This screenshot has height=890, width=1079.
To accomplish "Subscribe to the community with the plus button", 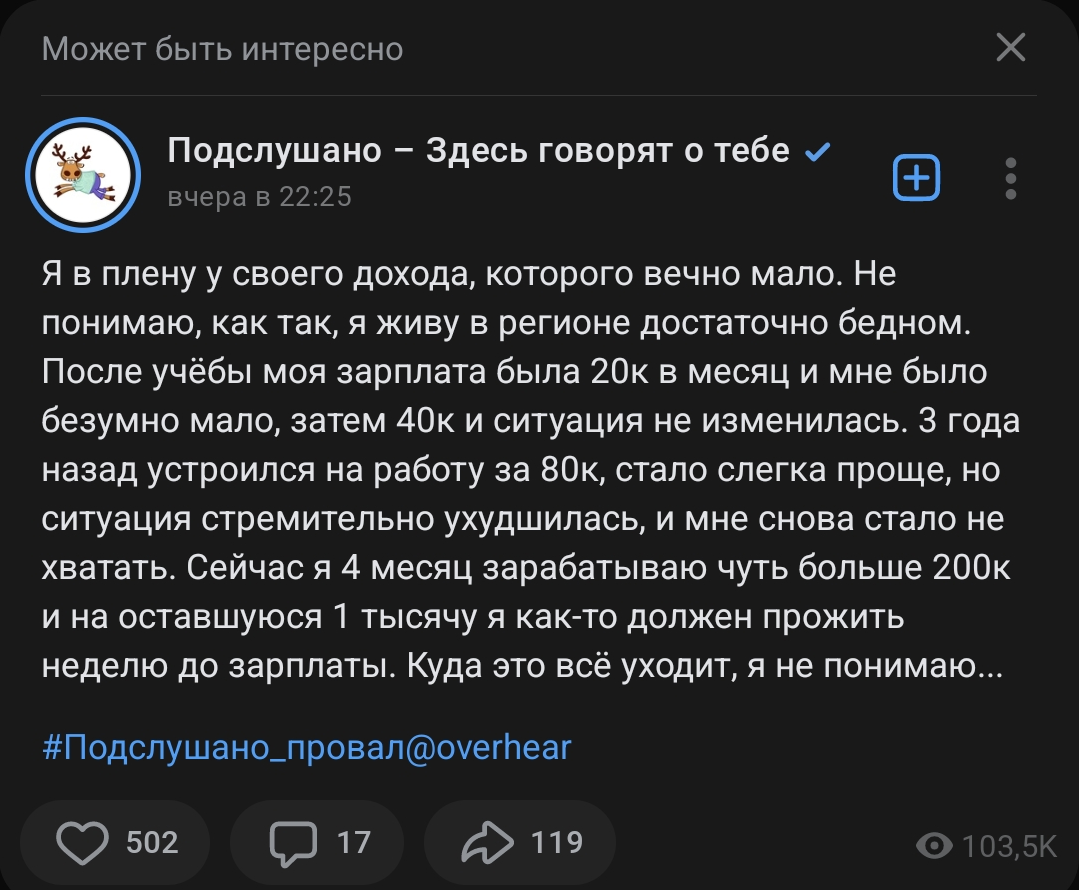I will (915, 178).
